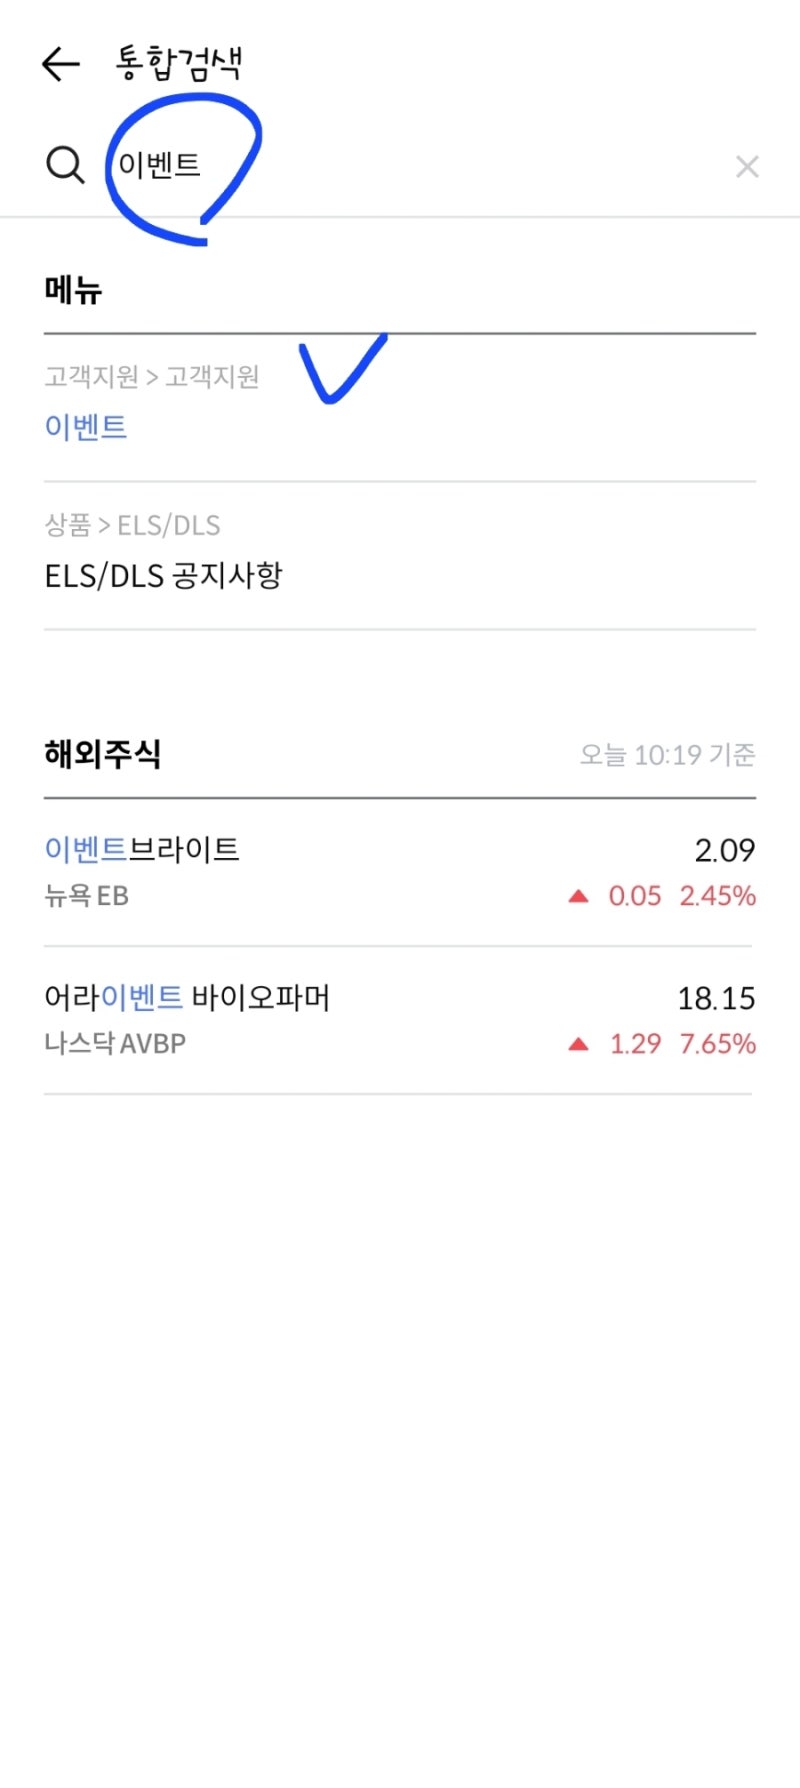Image resolution: width=800 pixels, height=1788 pixels.
Task: Tap the 어라이벤트 바이오파머 price 18.15
Action: click(717, 998)
